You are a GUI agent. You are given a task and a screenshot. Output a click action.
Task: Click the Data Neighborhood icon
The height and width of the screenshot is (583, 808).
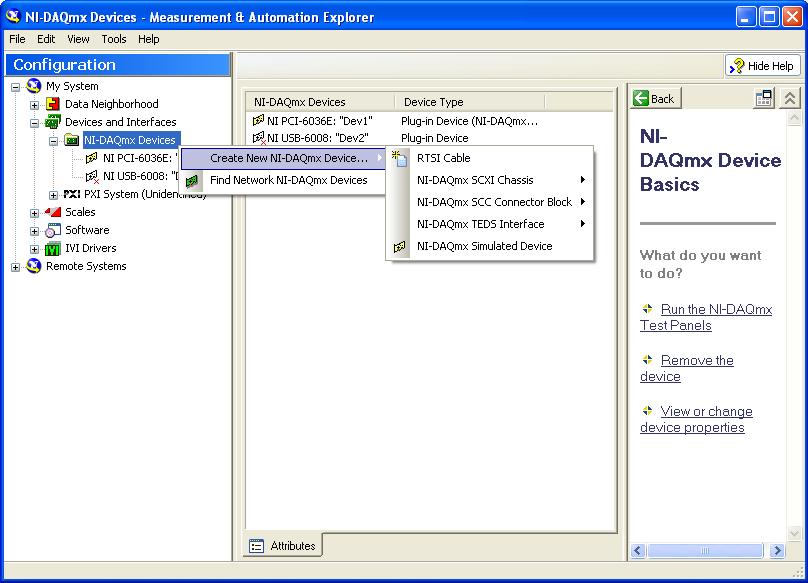tap(53, 104)
